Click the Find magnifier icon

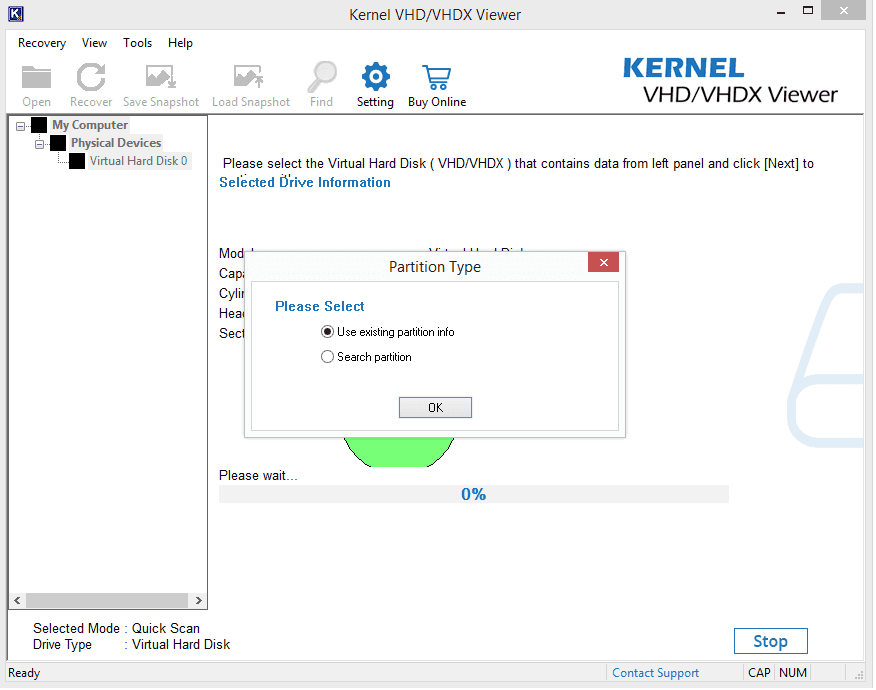click(x=322, y=77)
